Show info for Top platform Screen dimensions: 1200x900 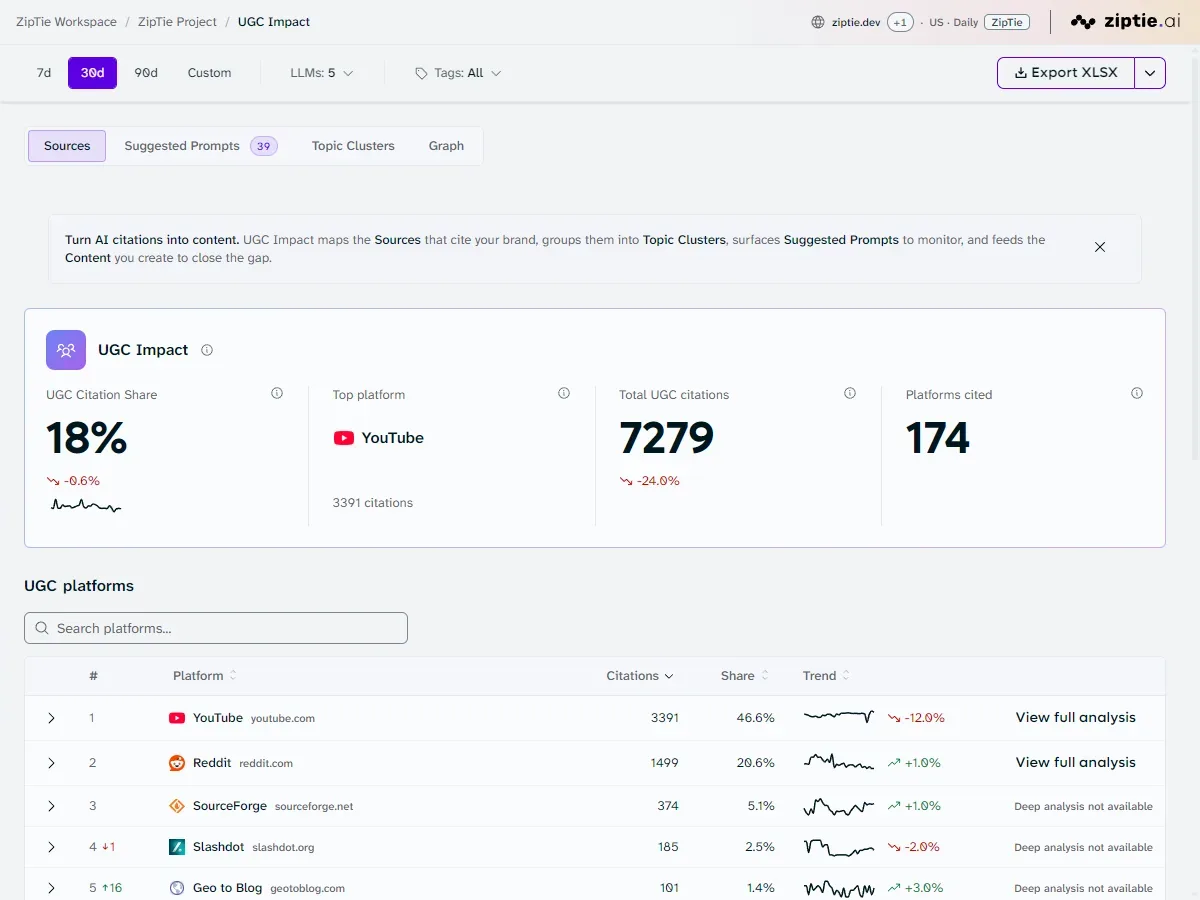[x=564, y=394]
